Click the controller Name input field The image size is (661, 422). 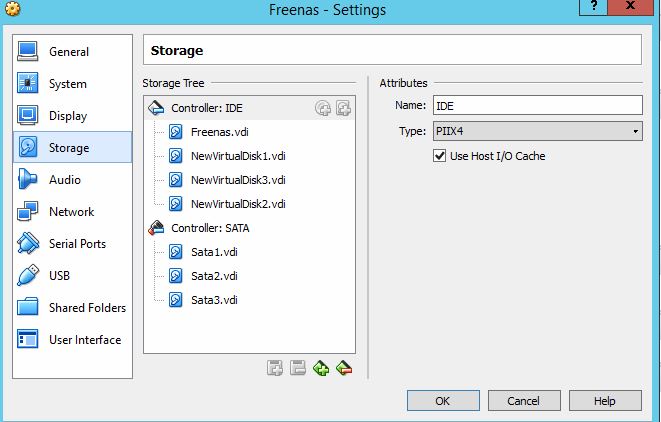(x=537, y=105)
